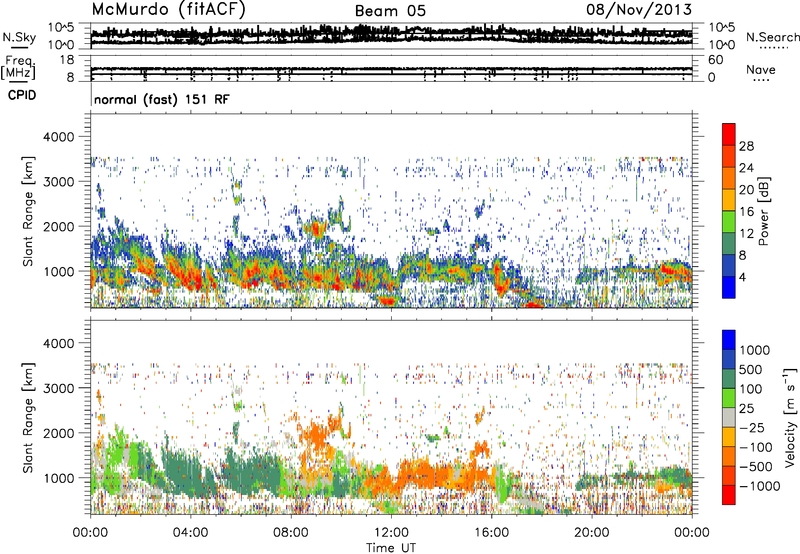Viewport: 800px width, 554px height.
Task: Click the date '08/Nov/2013'
Action: click(x=639, y=9)
